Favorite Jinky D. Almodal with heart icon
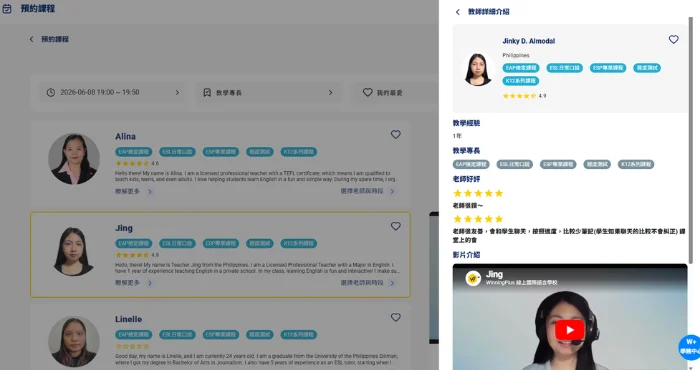The width and height of the screenshot is (700, 370). (x=673, y=39)
